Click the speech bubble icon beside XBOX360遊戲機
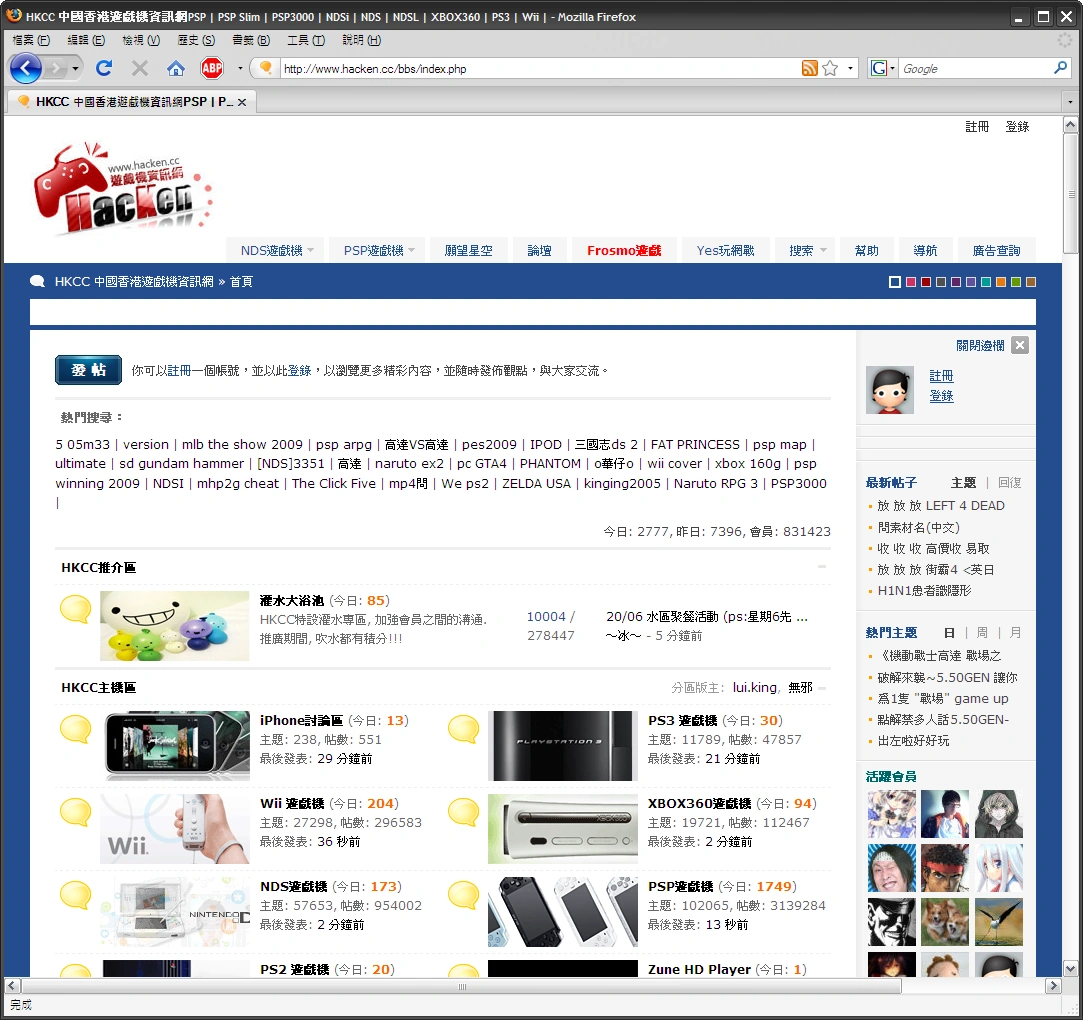The image size is (1083, 1020). pos(463,812)
